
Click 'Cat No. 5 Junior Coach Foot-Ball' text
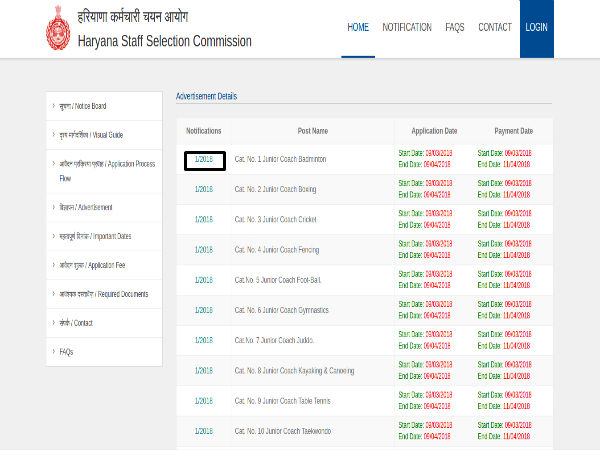pos(278,280)
